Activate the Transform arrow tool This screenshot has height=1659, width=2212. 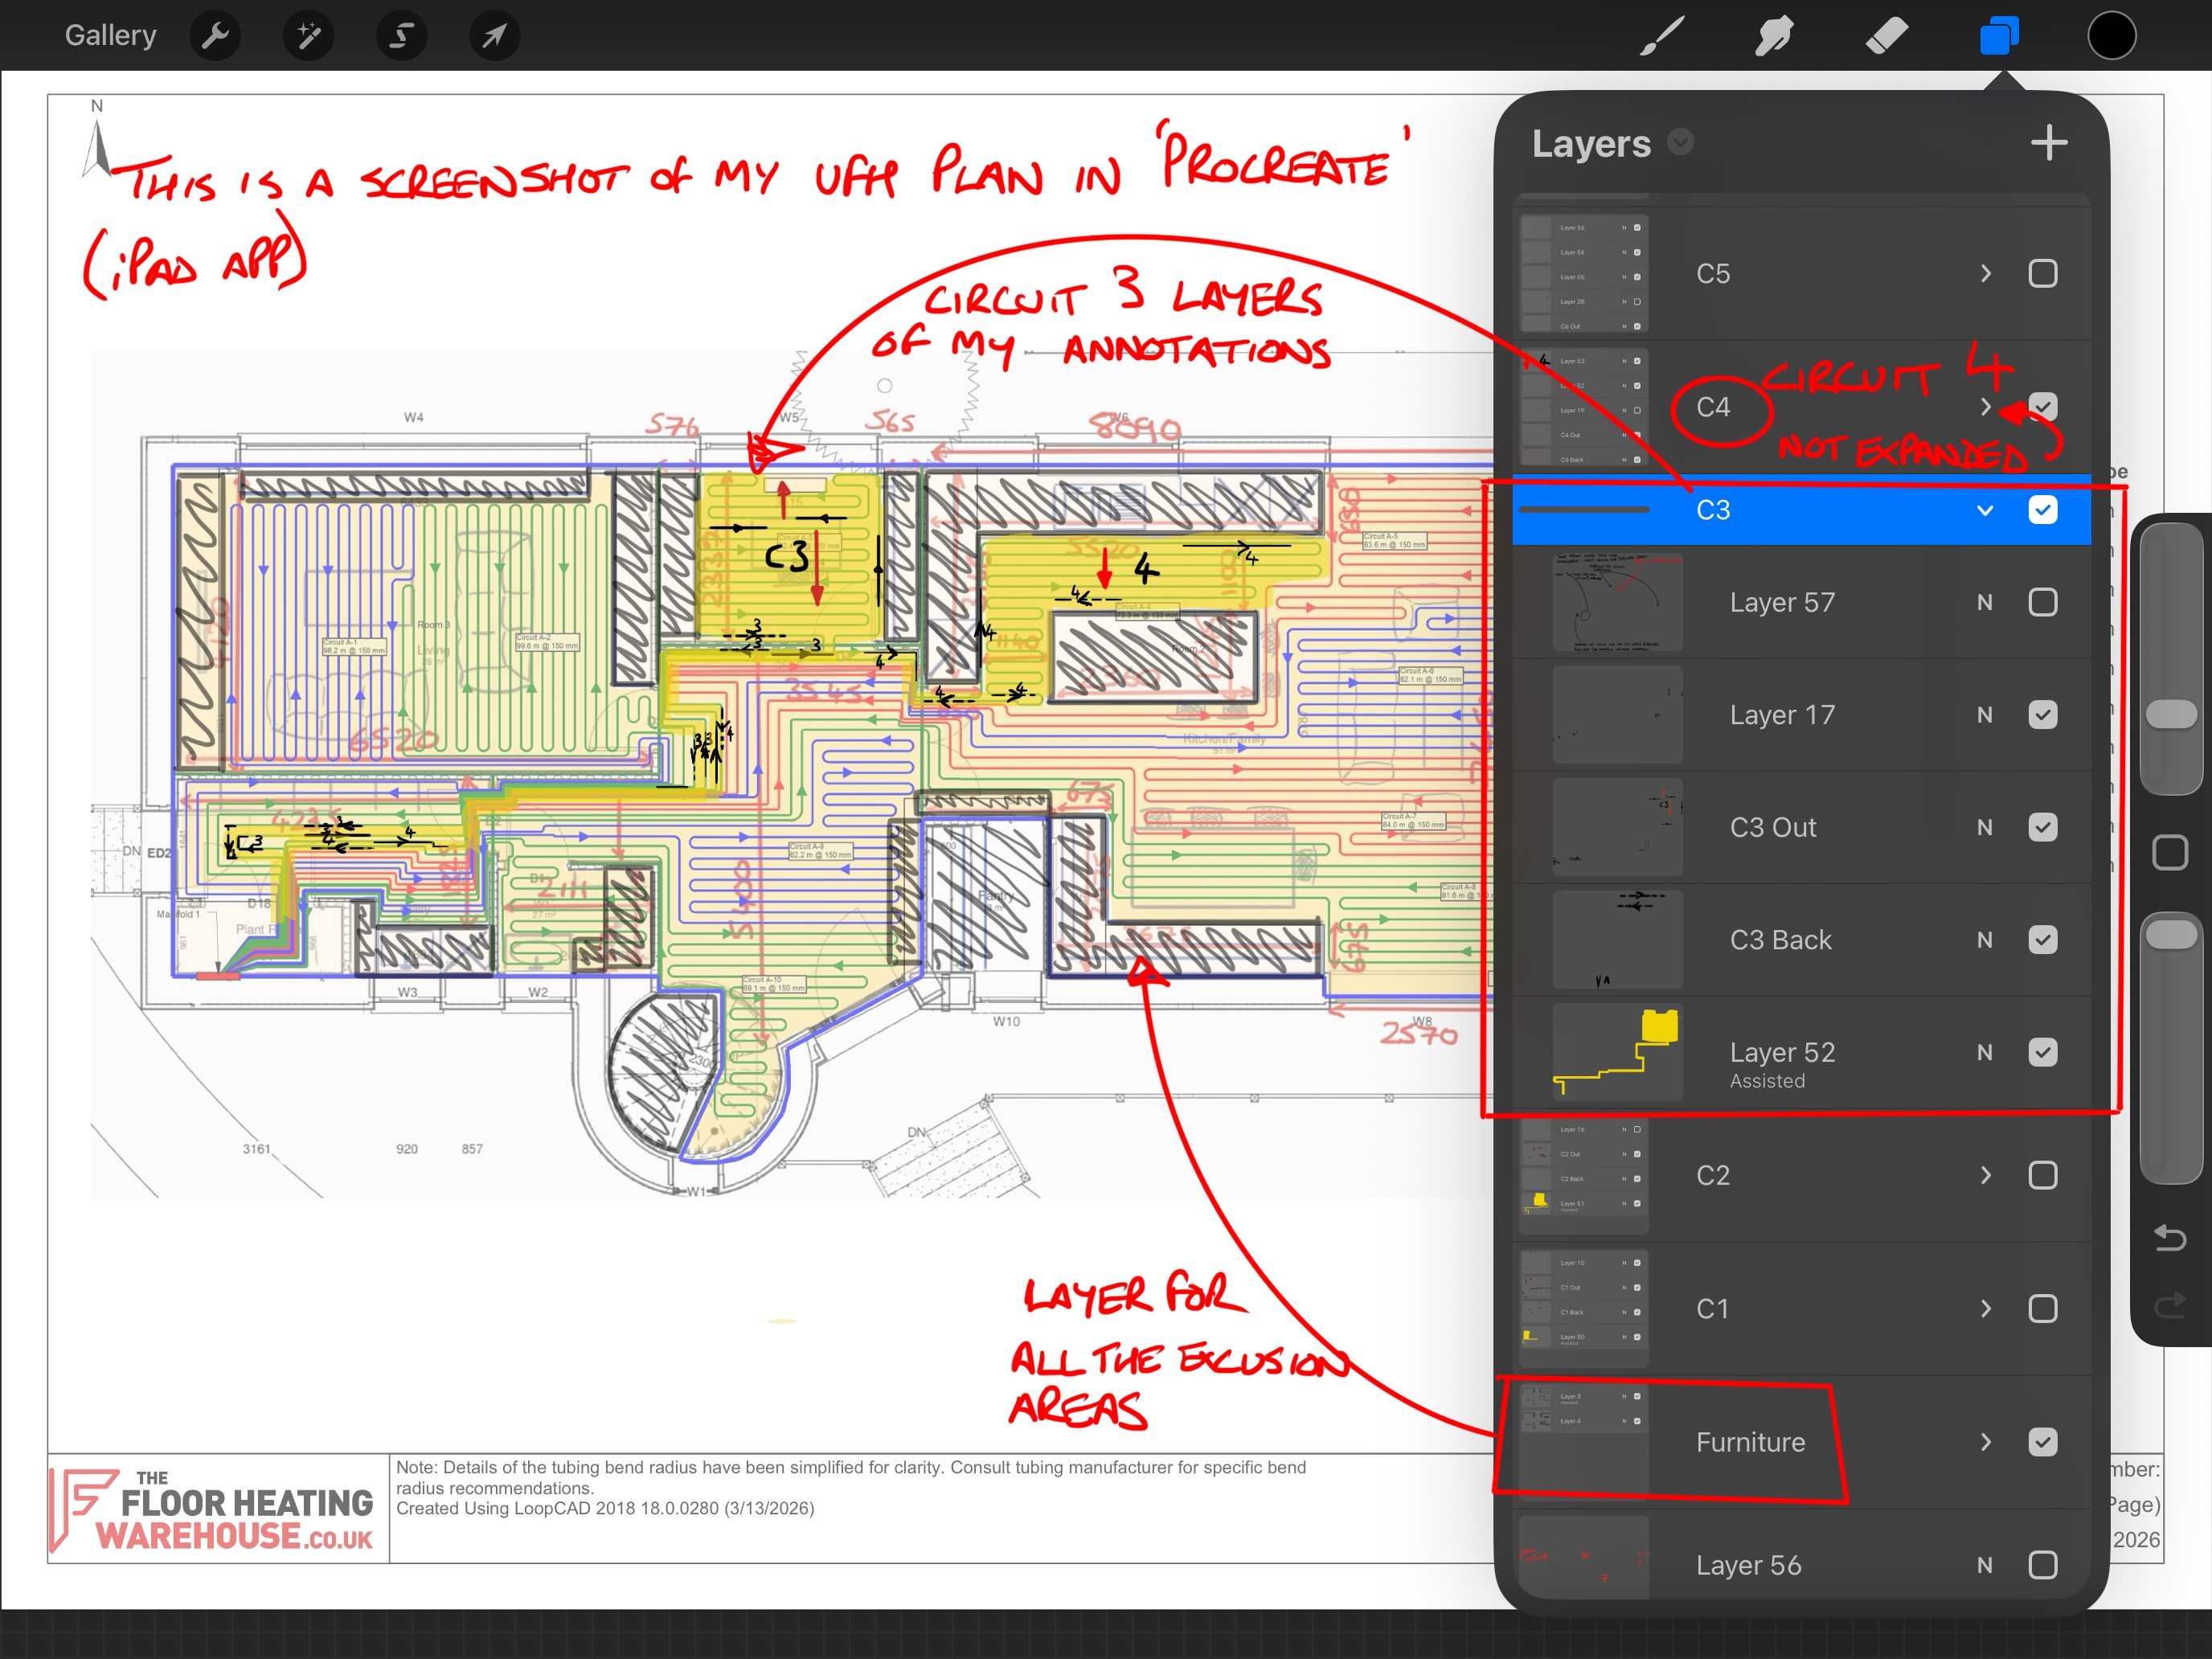point(494,36)
